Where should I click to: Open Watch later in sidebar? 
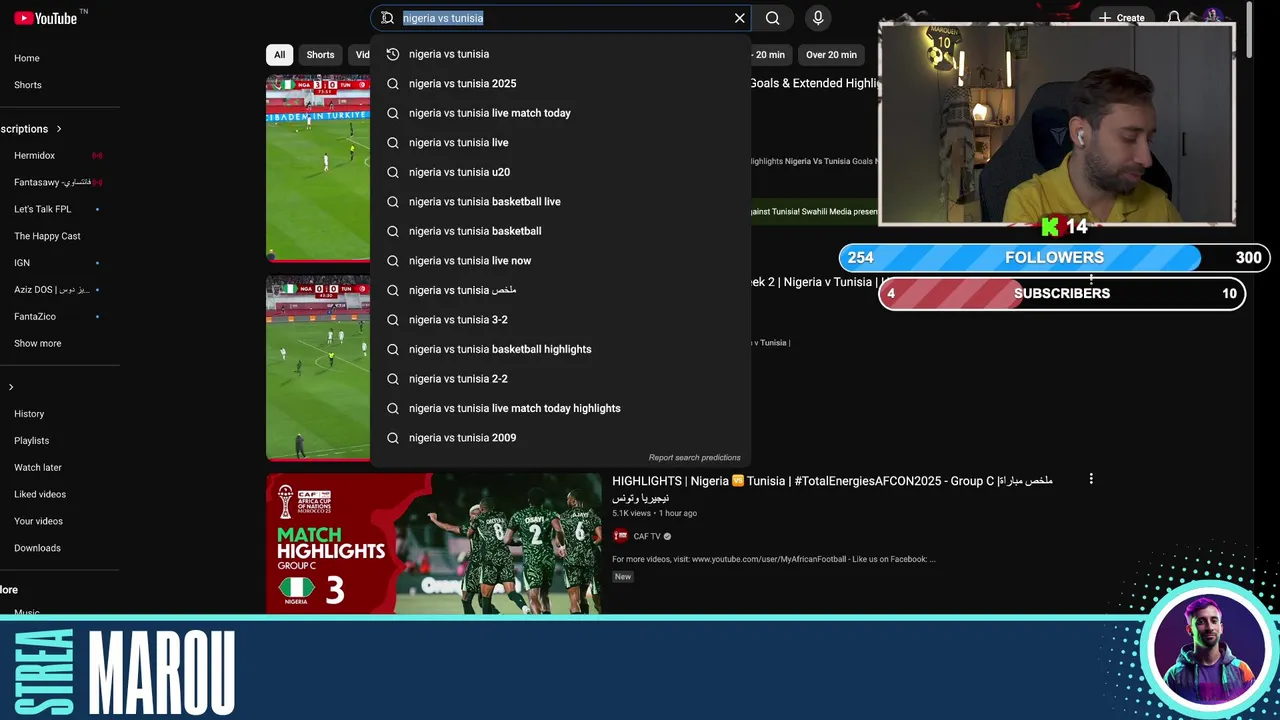pos(38,468)
